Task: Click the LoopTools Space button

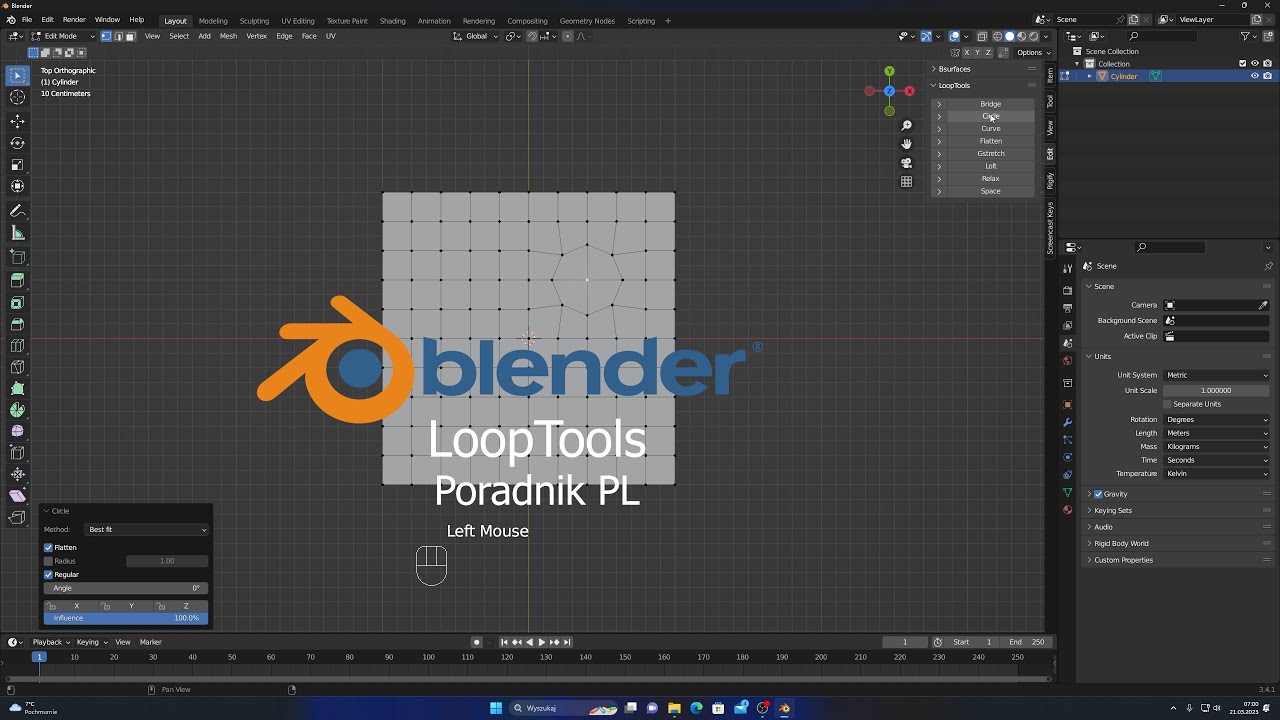Action: (x=990, y=191)
